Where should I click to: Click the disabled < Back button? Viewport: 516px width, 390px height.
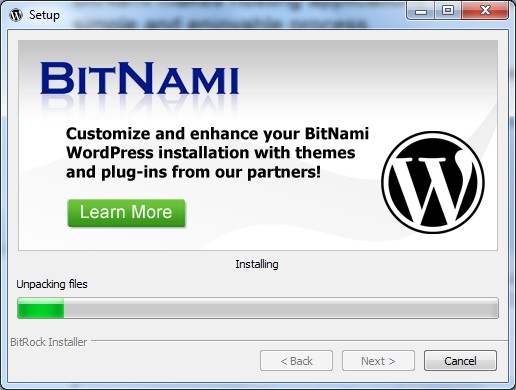(296, 361)
